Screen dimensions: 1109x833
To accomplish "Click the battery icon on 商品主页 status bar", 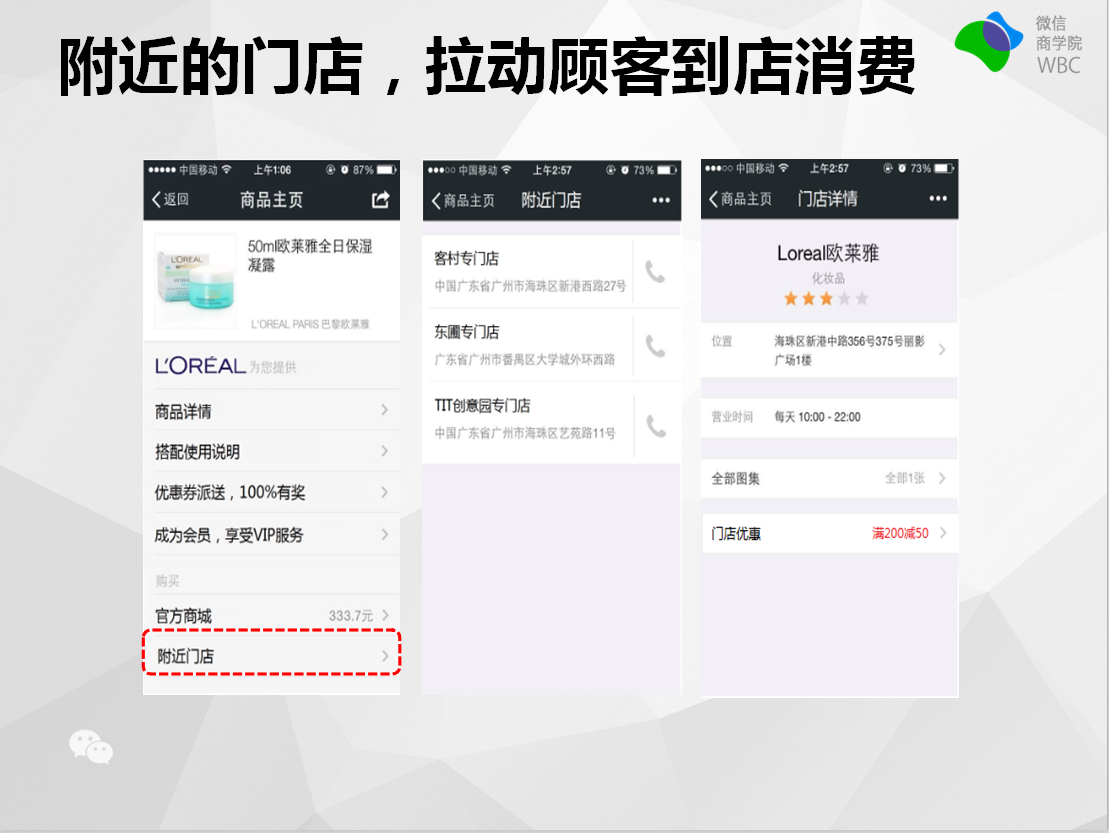I will pos(386,170).
